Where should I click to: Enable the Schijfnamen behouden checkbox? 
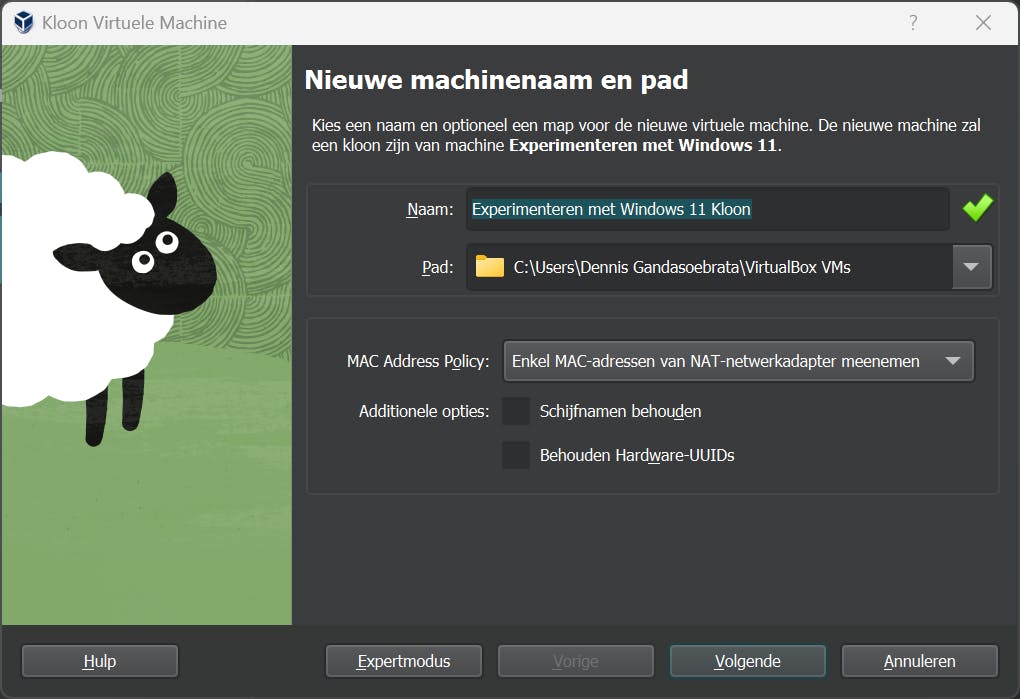point(516,412)
